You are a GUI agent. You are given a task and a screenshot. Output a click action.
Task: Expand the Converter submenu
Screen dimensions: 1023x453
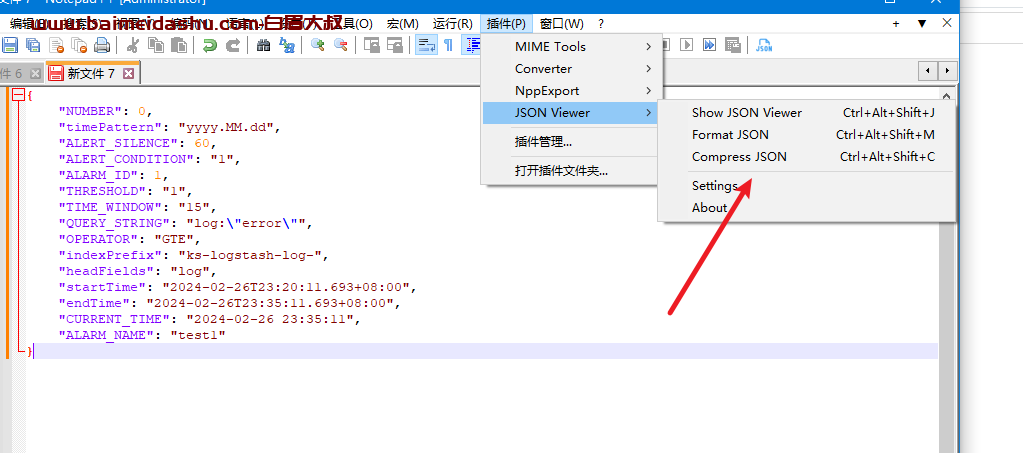[x=572, y=69]
